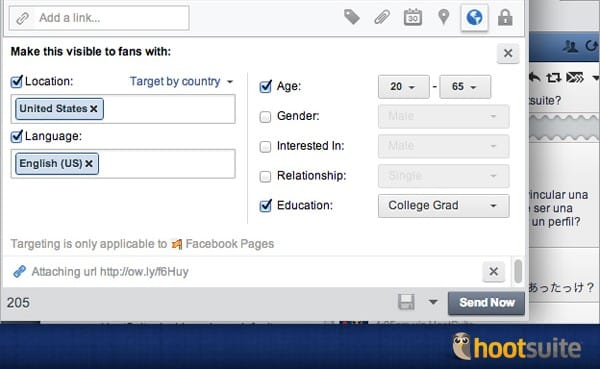Click the 205 character counter

[x=18, y=303]
